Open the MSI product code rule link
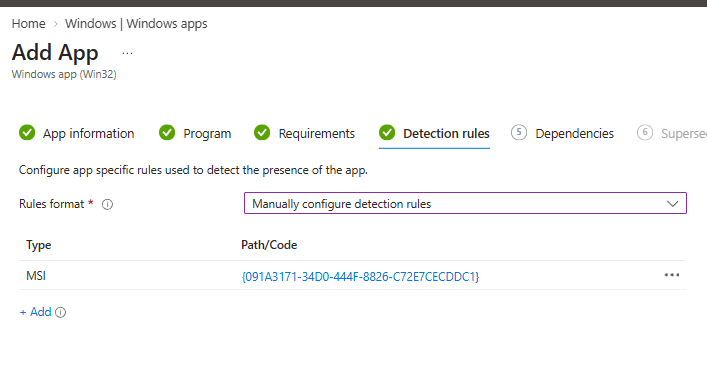 pyautogui.click(x=360, y=276)
